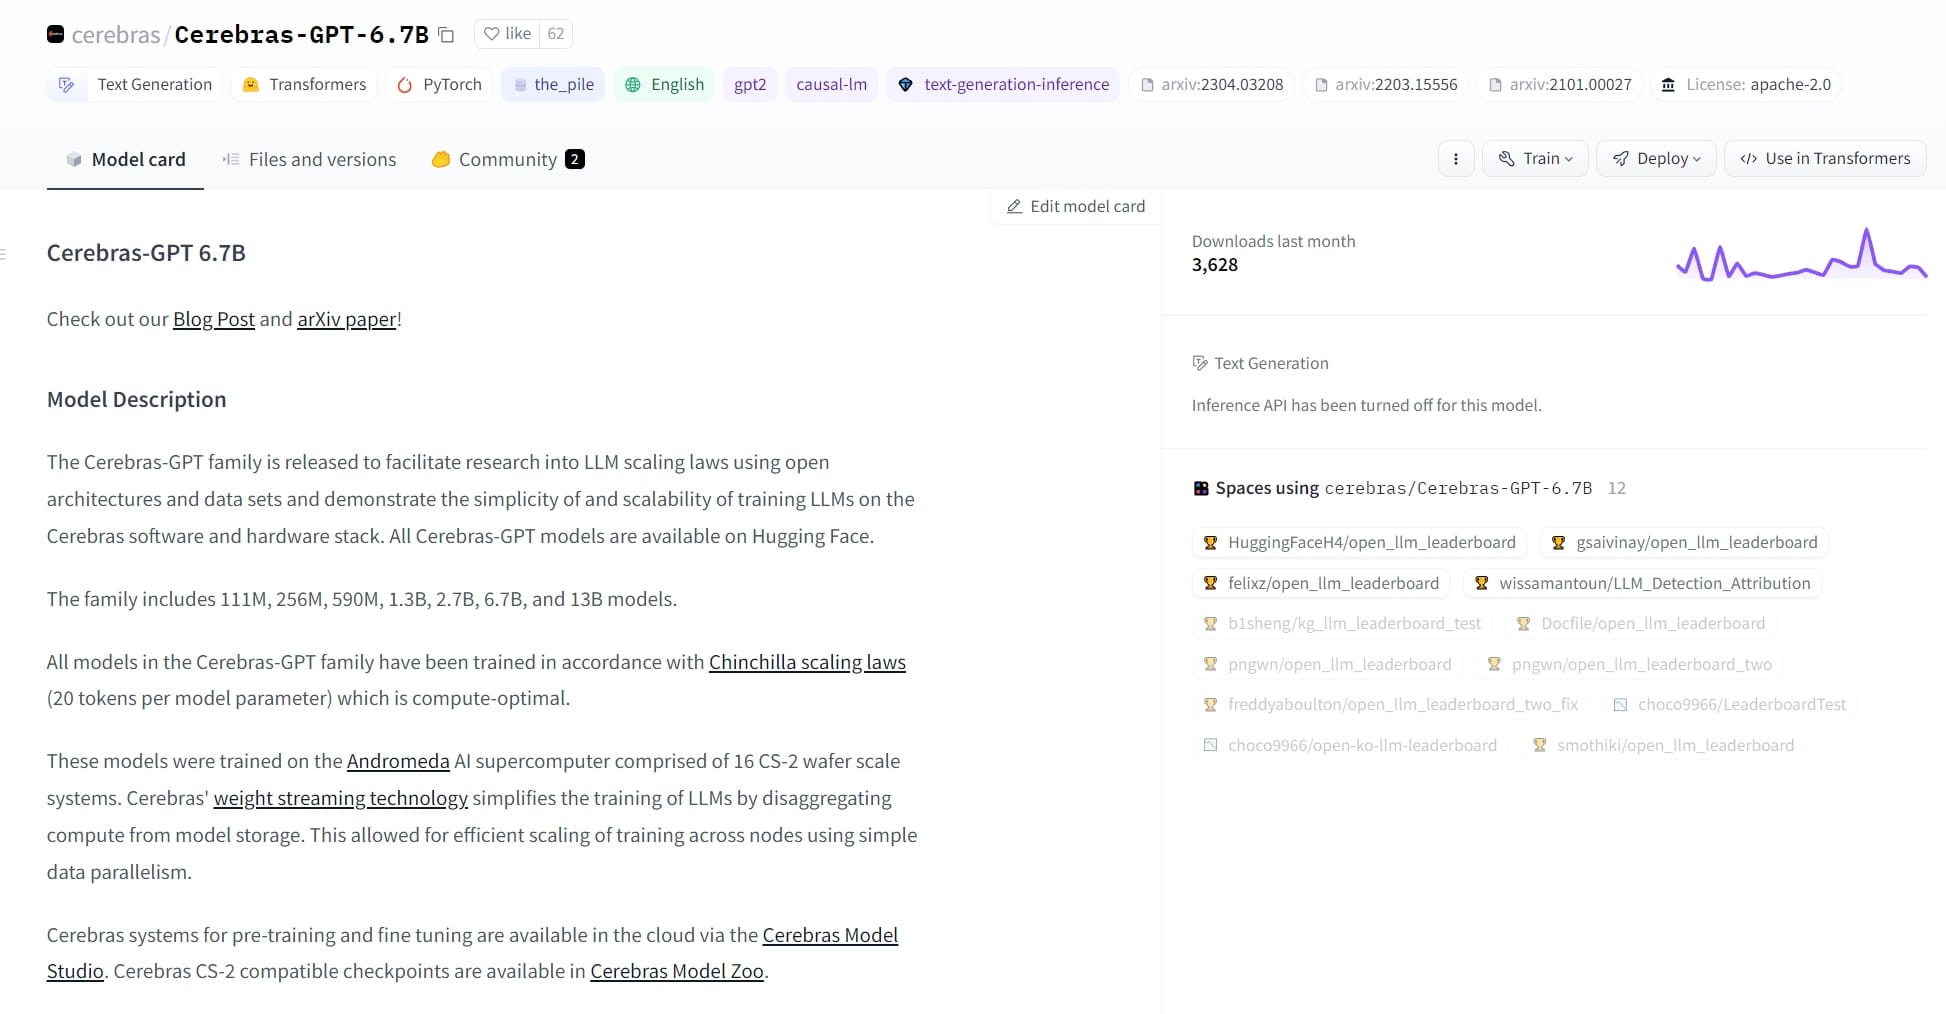Click the Cerebras organization avatar icon
This screenshot has width=1946, height=1014.
[x=56, y=34]
